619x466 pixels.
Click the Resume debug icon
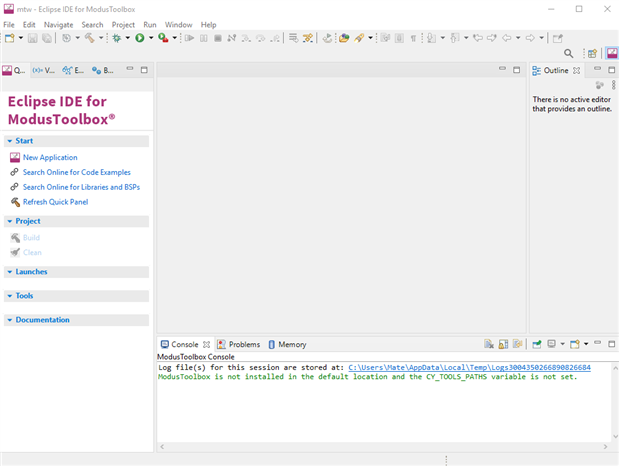click(189, 38)
